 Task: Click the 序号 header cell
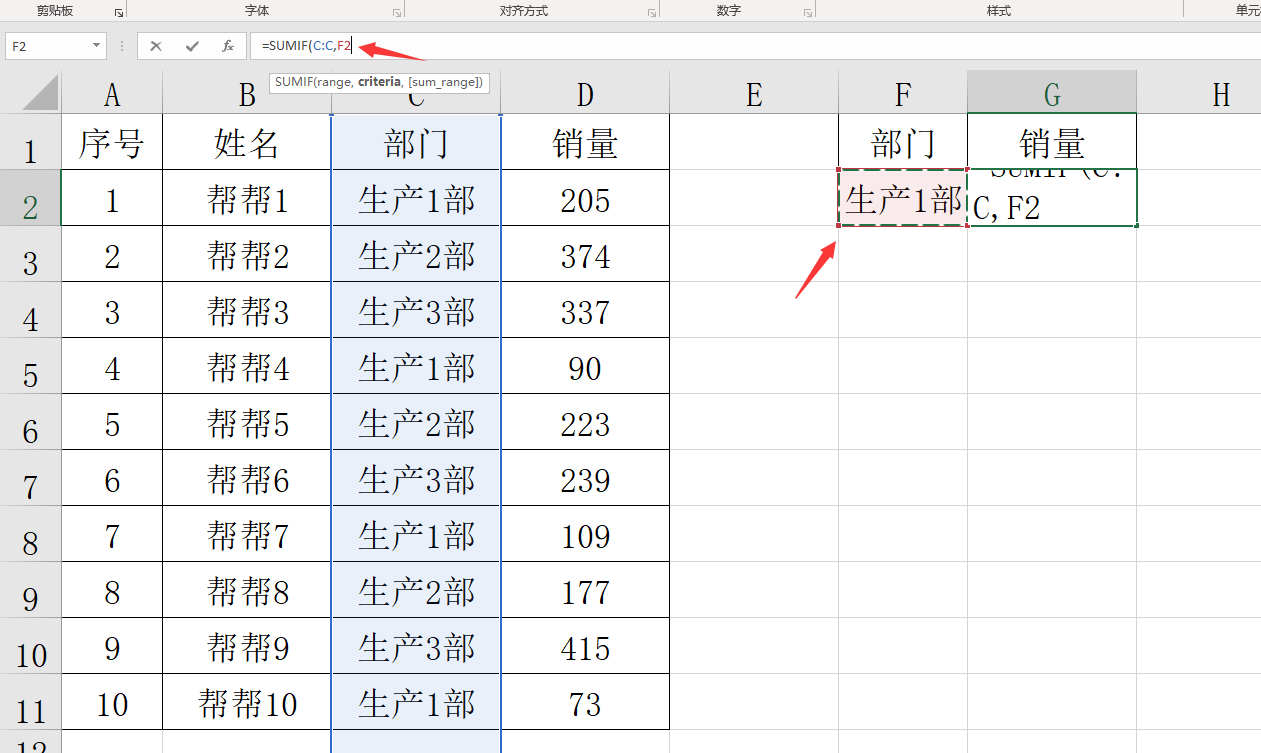112,142
